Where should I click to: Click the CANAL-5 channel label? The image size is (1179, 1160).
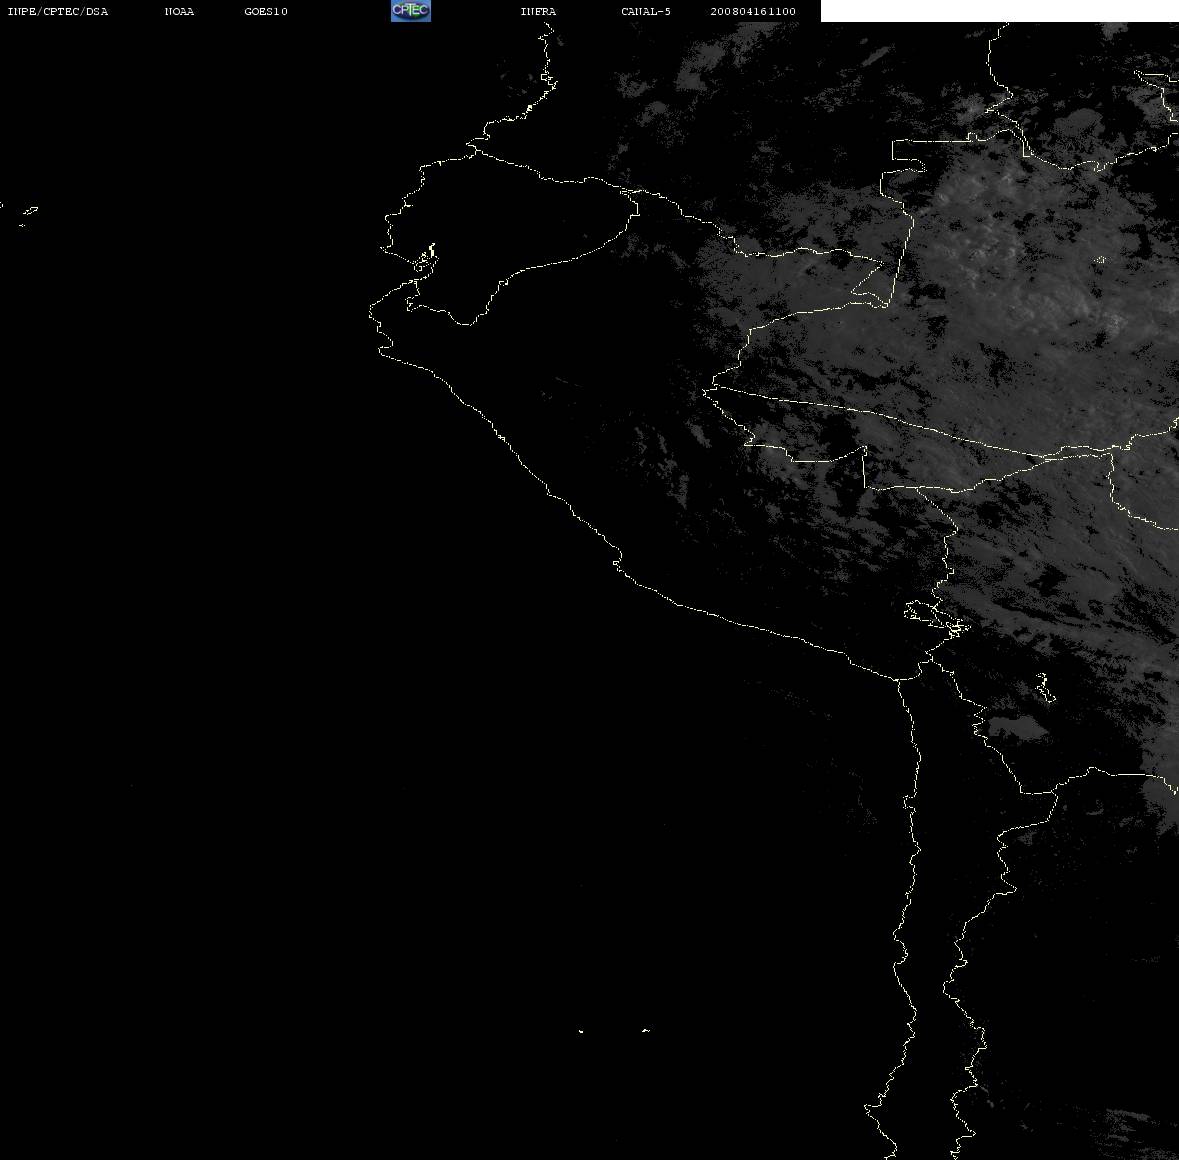pos(645,11)
